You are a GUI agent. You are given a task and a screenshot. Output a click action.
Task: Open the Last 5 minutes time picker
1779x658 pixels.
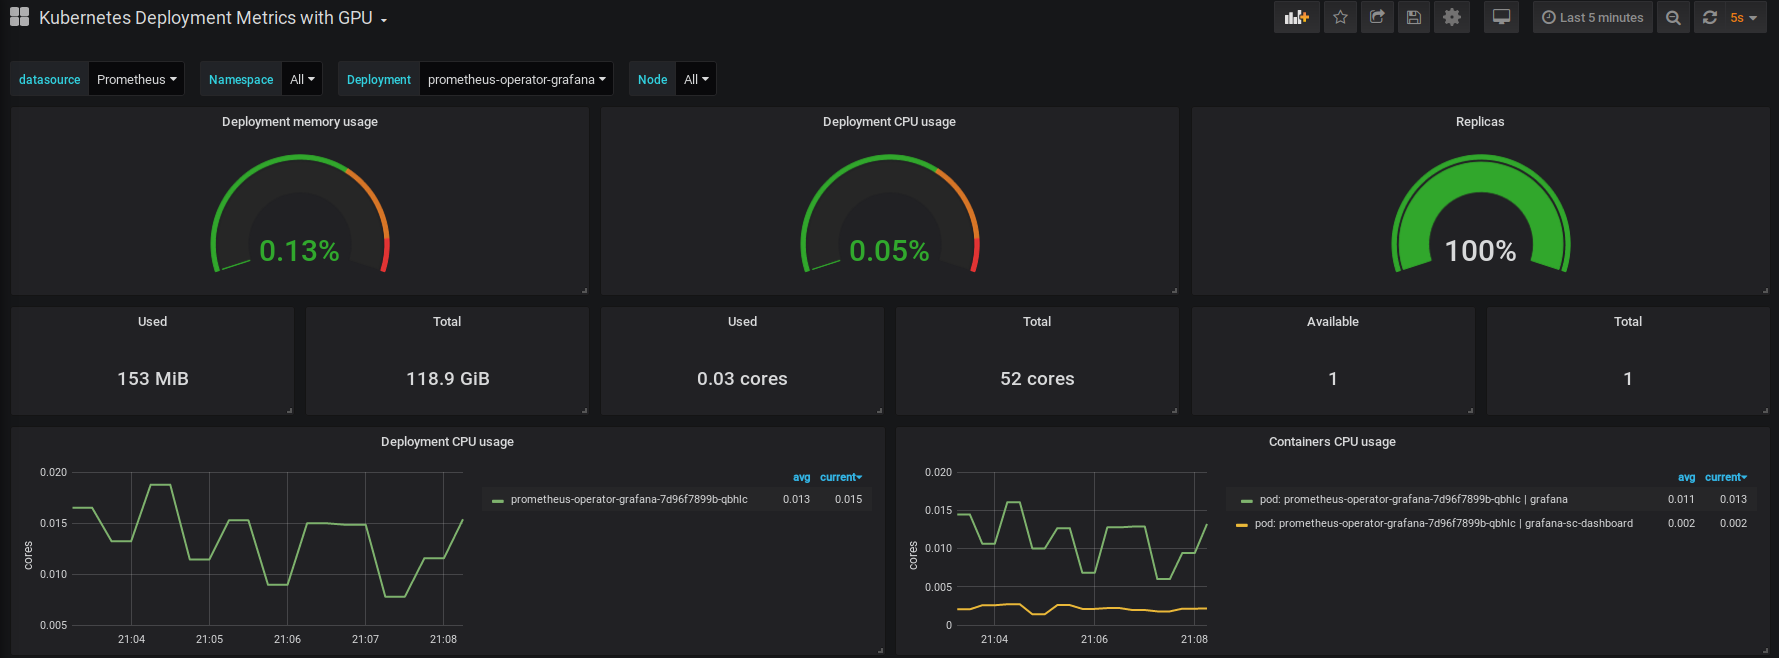click(1593, 17)
